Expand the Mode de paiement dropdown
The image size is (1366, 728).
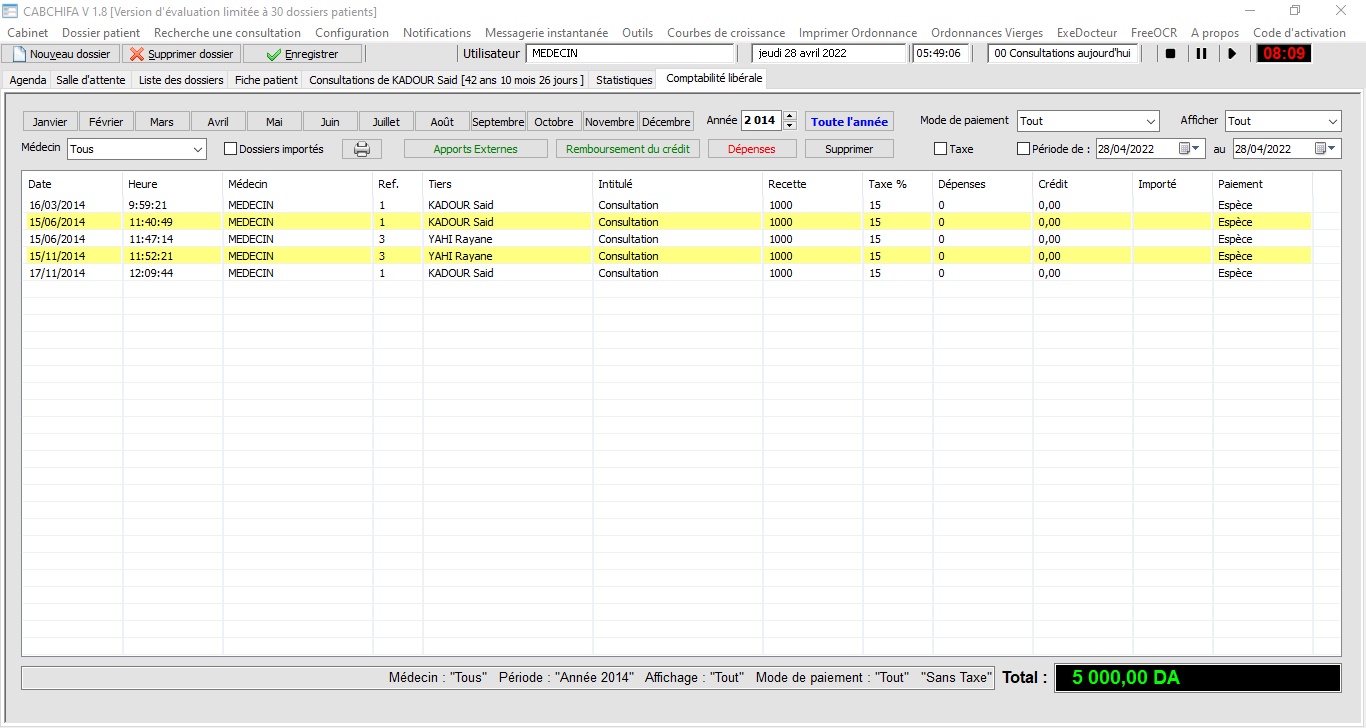[1149, 121]
